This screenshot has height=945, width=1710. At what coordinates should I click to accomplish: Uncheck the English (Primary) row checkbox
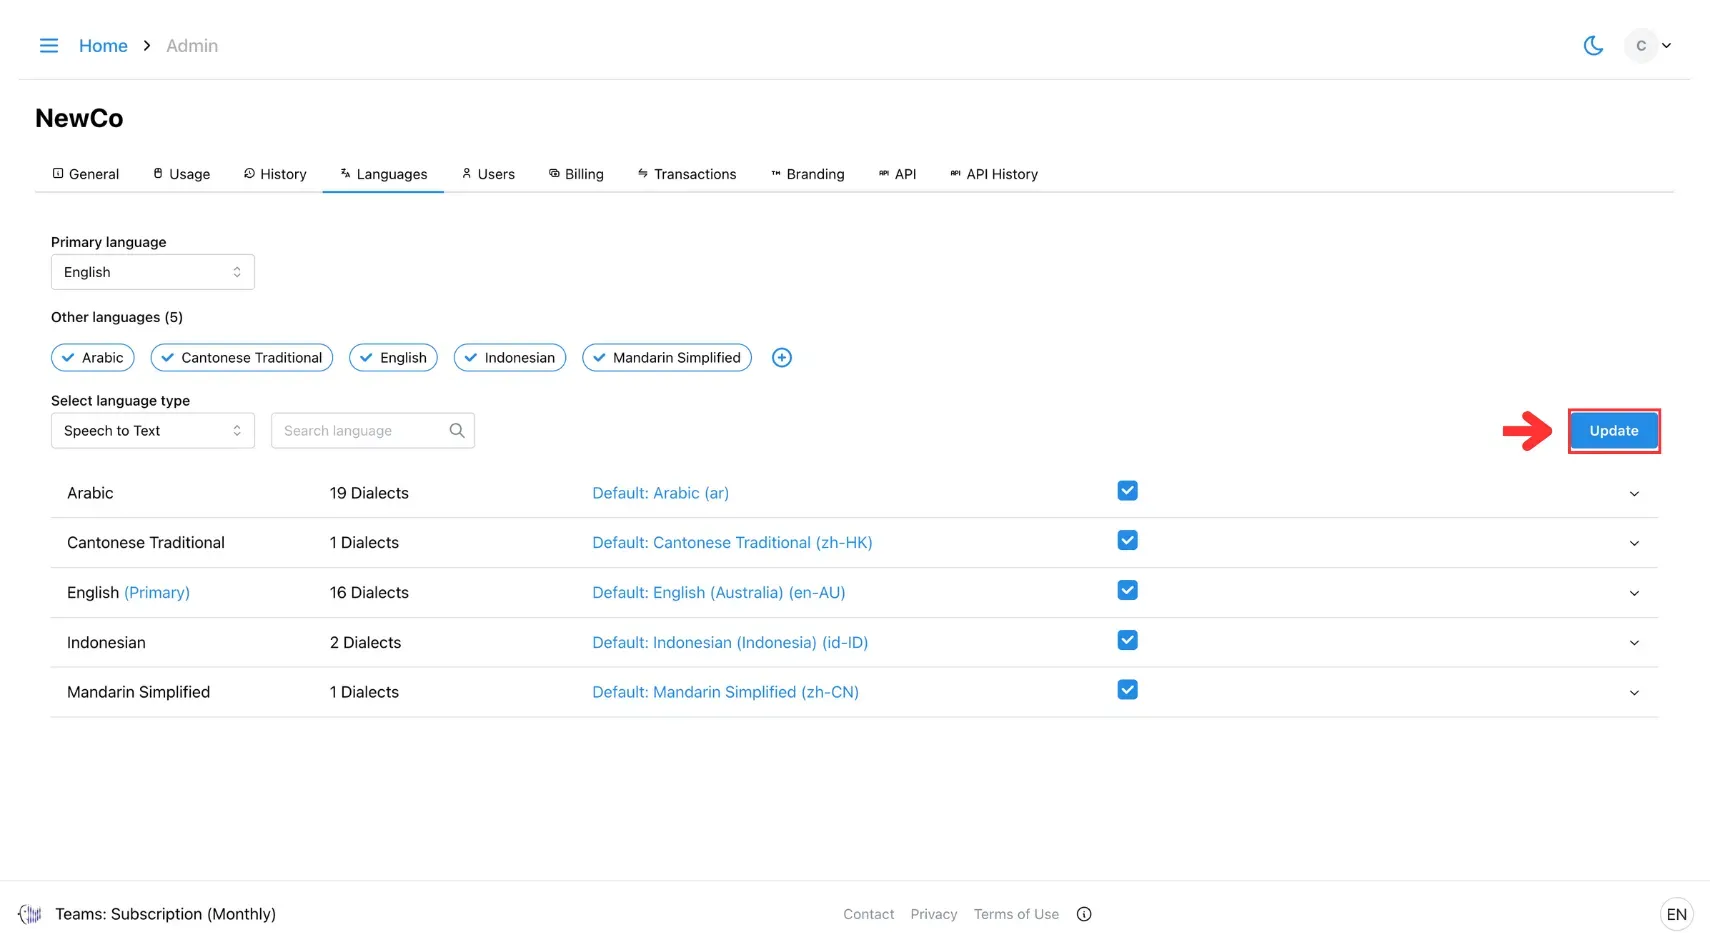[x=1127, y=591]
